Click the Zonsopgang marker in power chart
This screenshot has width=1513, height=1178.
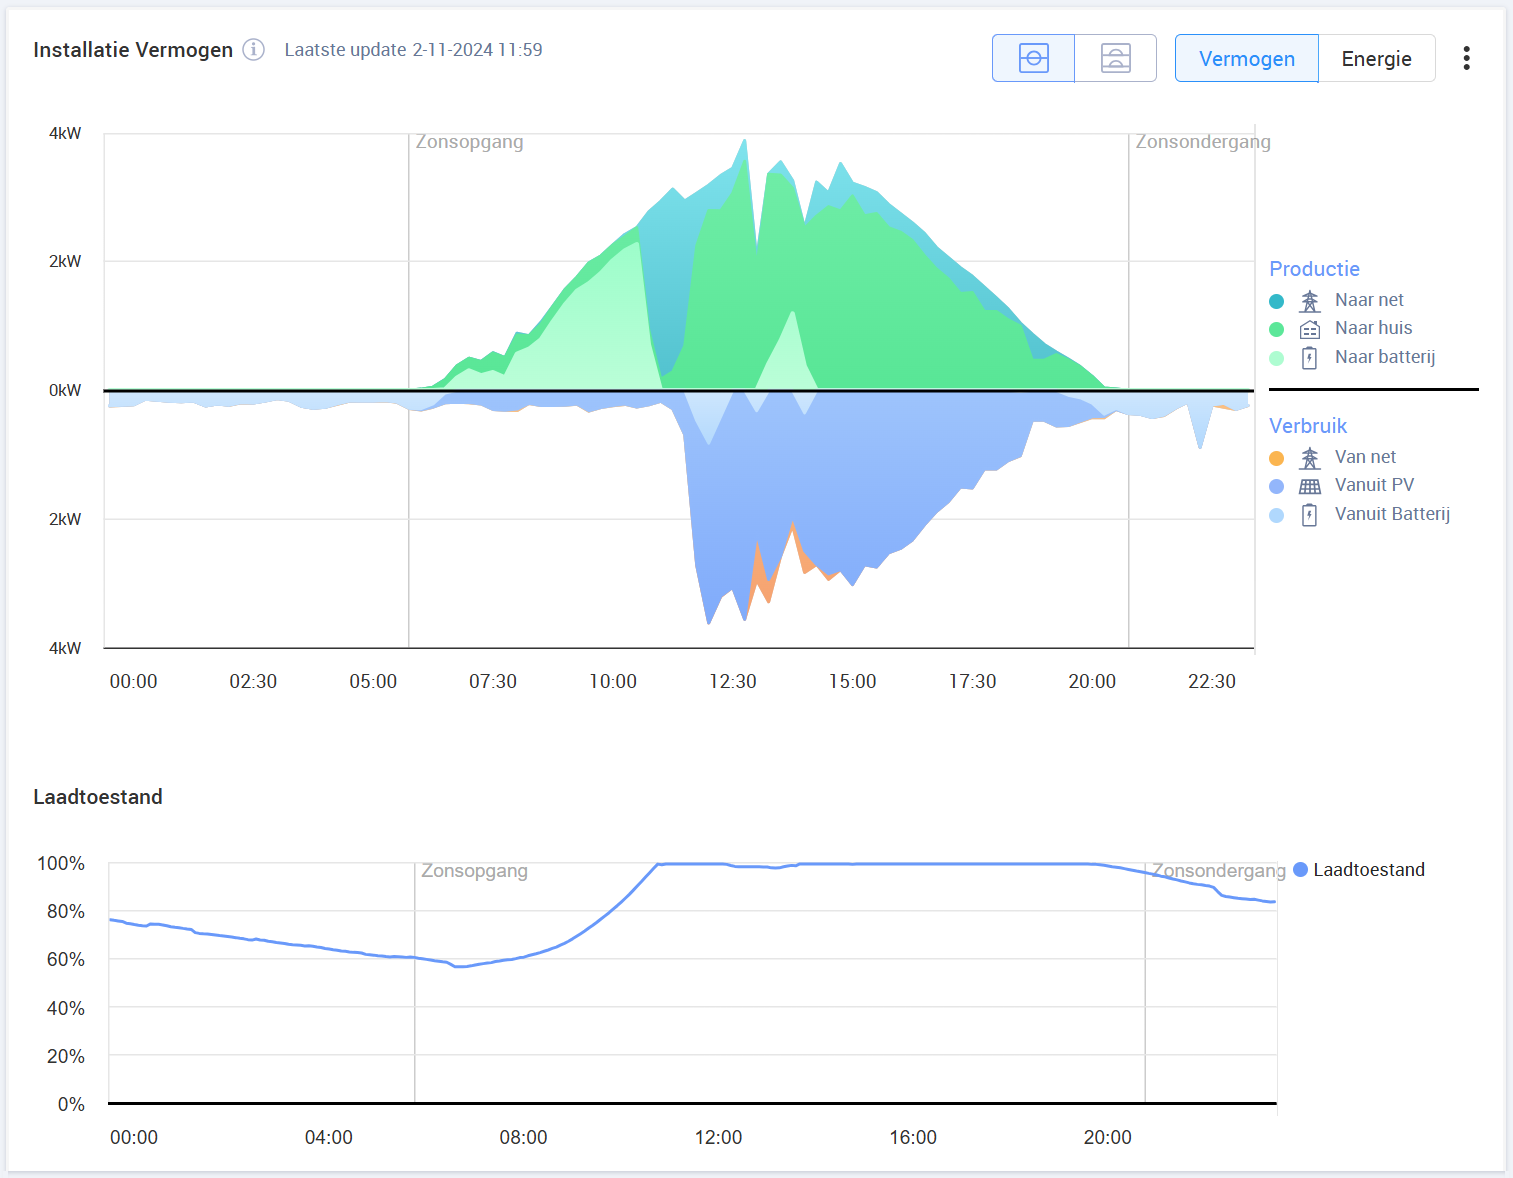pyautogui.click(x=469, y=142)
